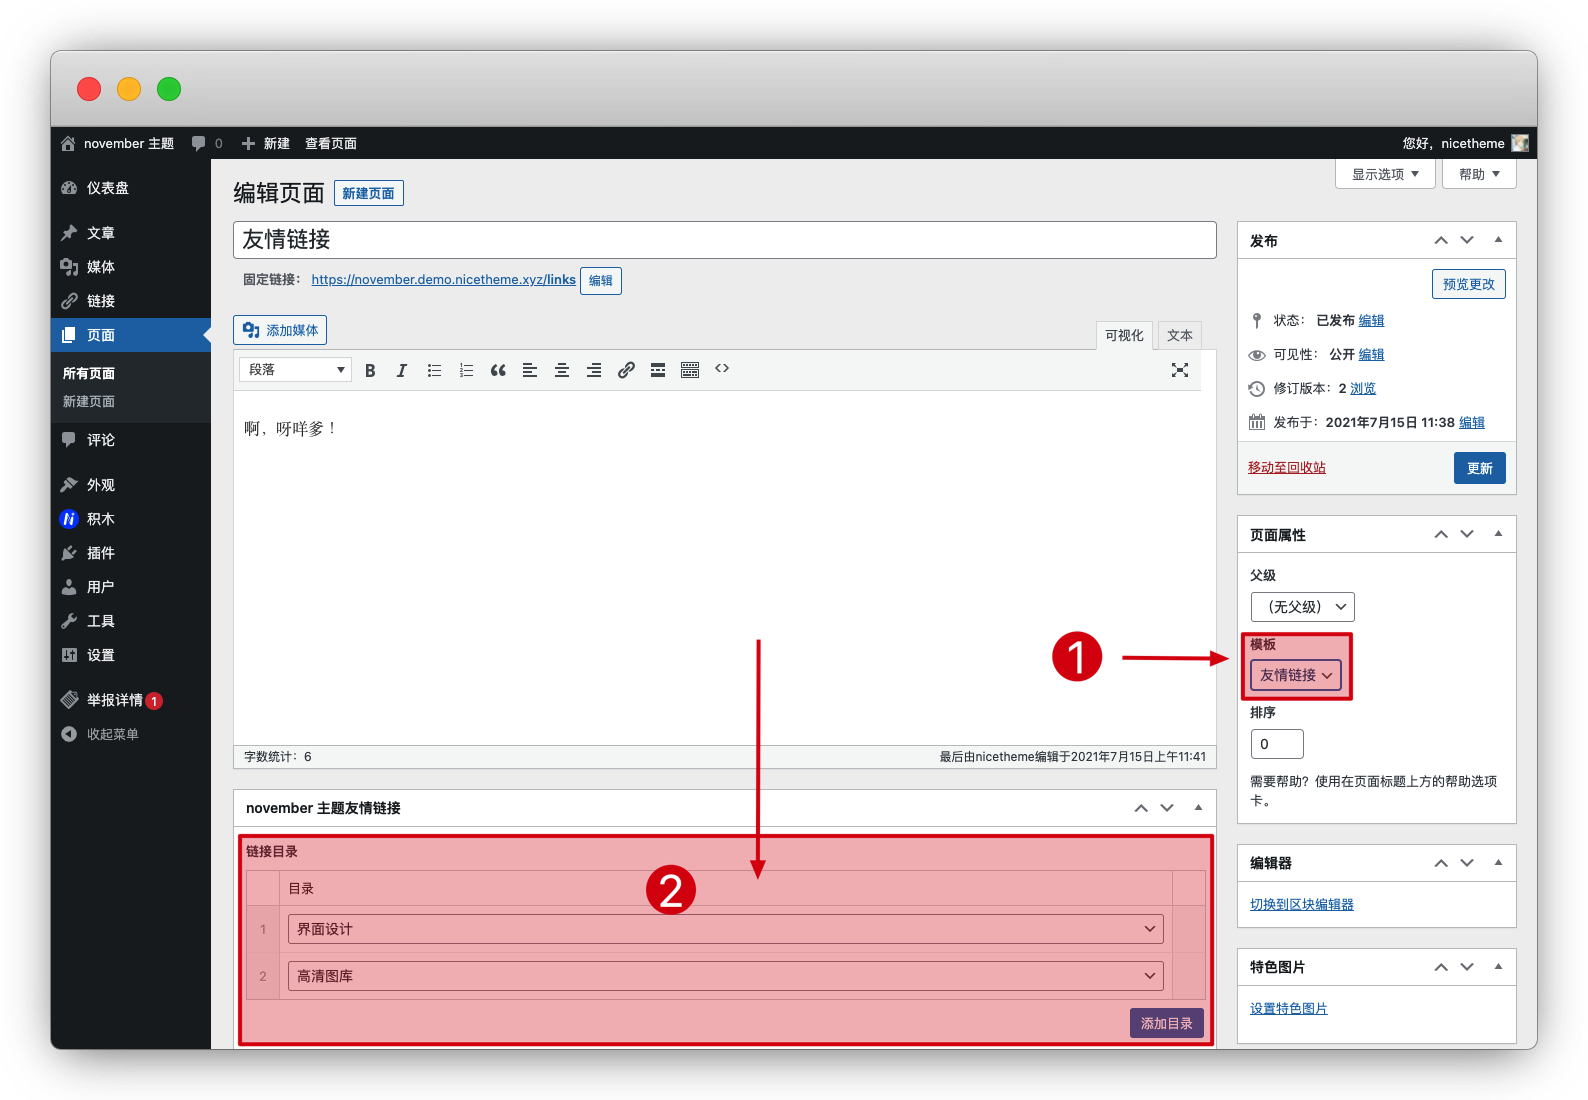Insert or edit link icon

(626, 370)
